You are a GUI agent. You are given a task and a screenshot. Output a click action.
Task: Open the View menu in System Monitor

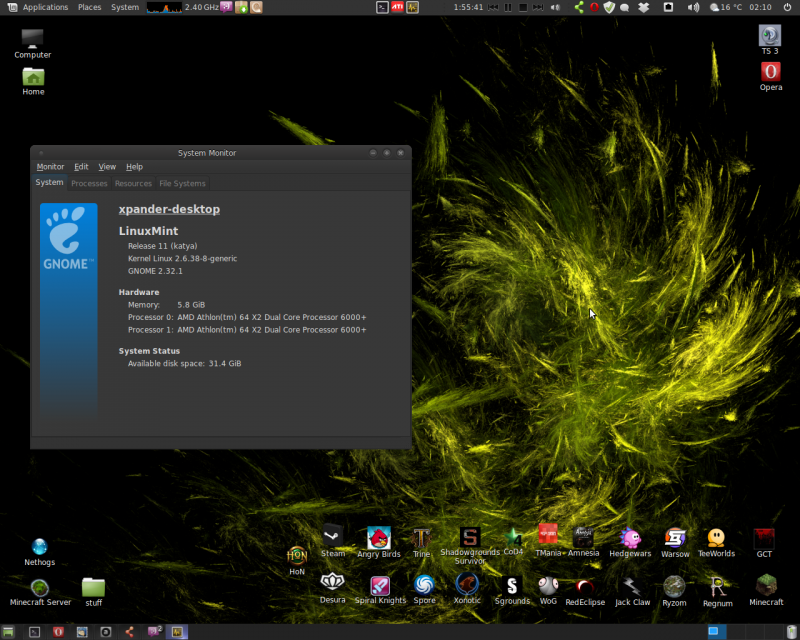click(x=107, y=167)
